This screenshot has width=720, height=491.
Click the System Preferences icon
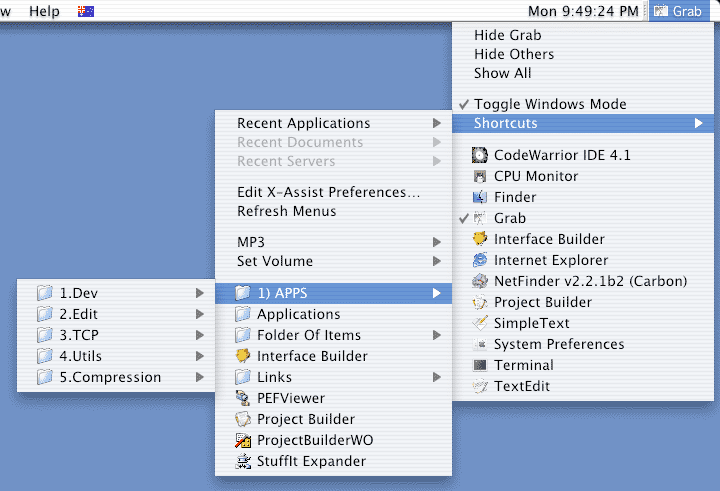pos(478,344)
